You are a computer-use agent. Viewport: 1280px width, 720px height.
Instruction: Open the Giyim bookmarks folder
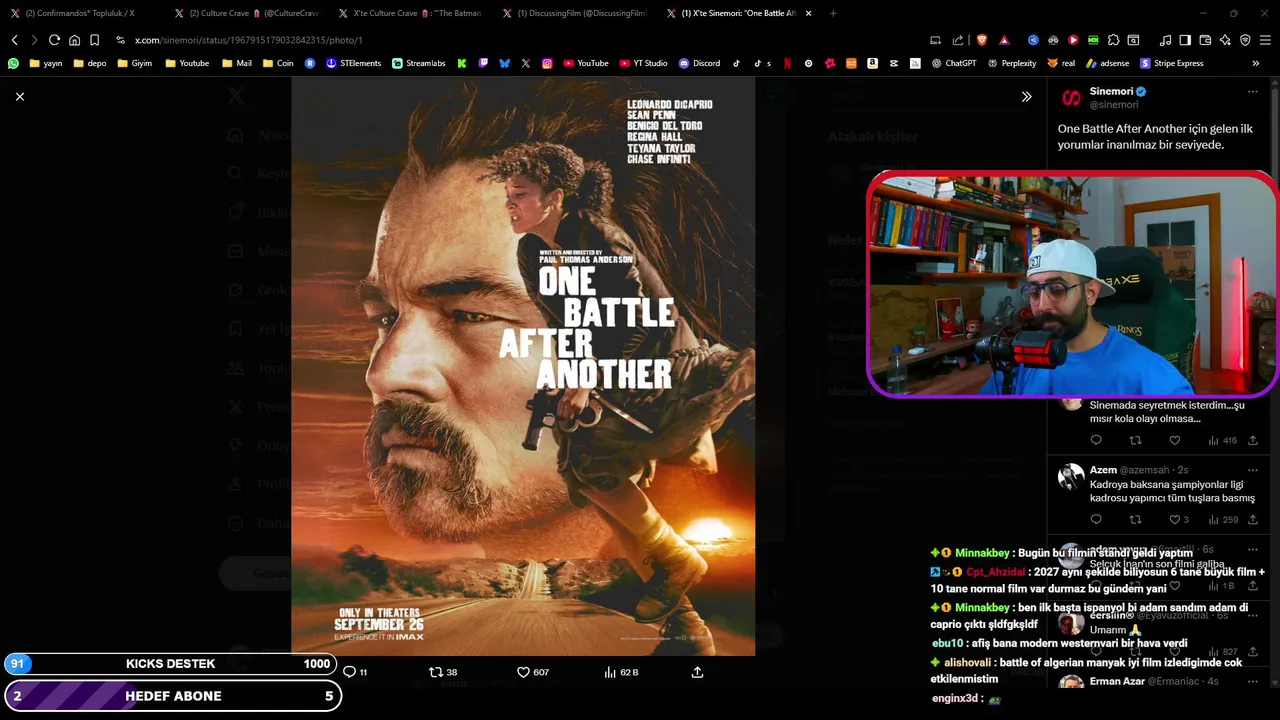click(135, 63)
